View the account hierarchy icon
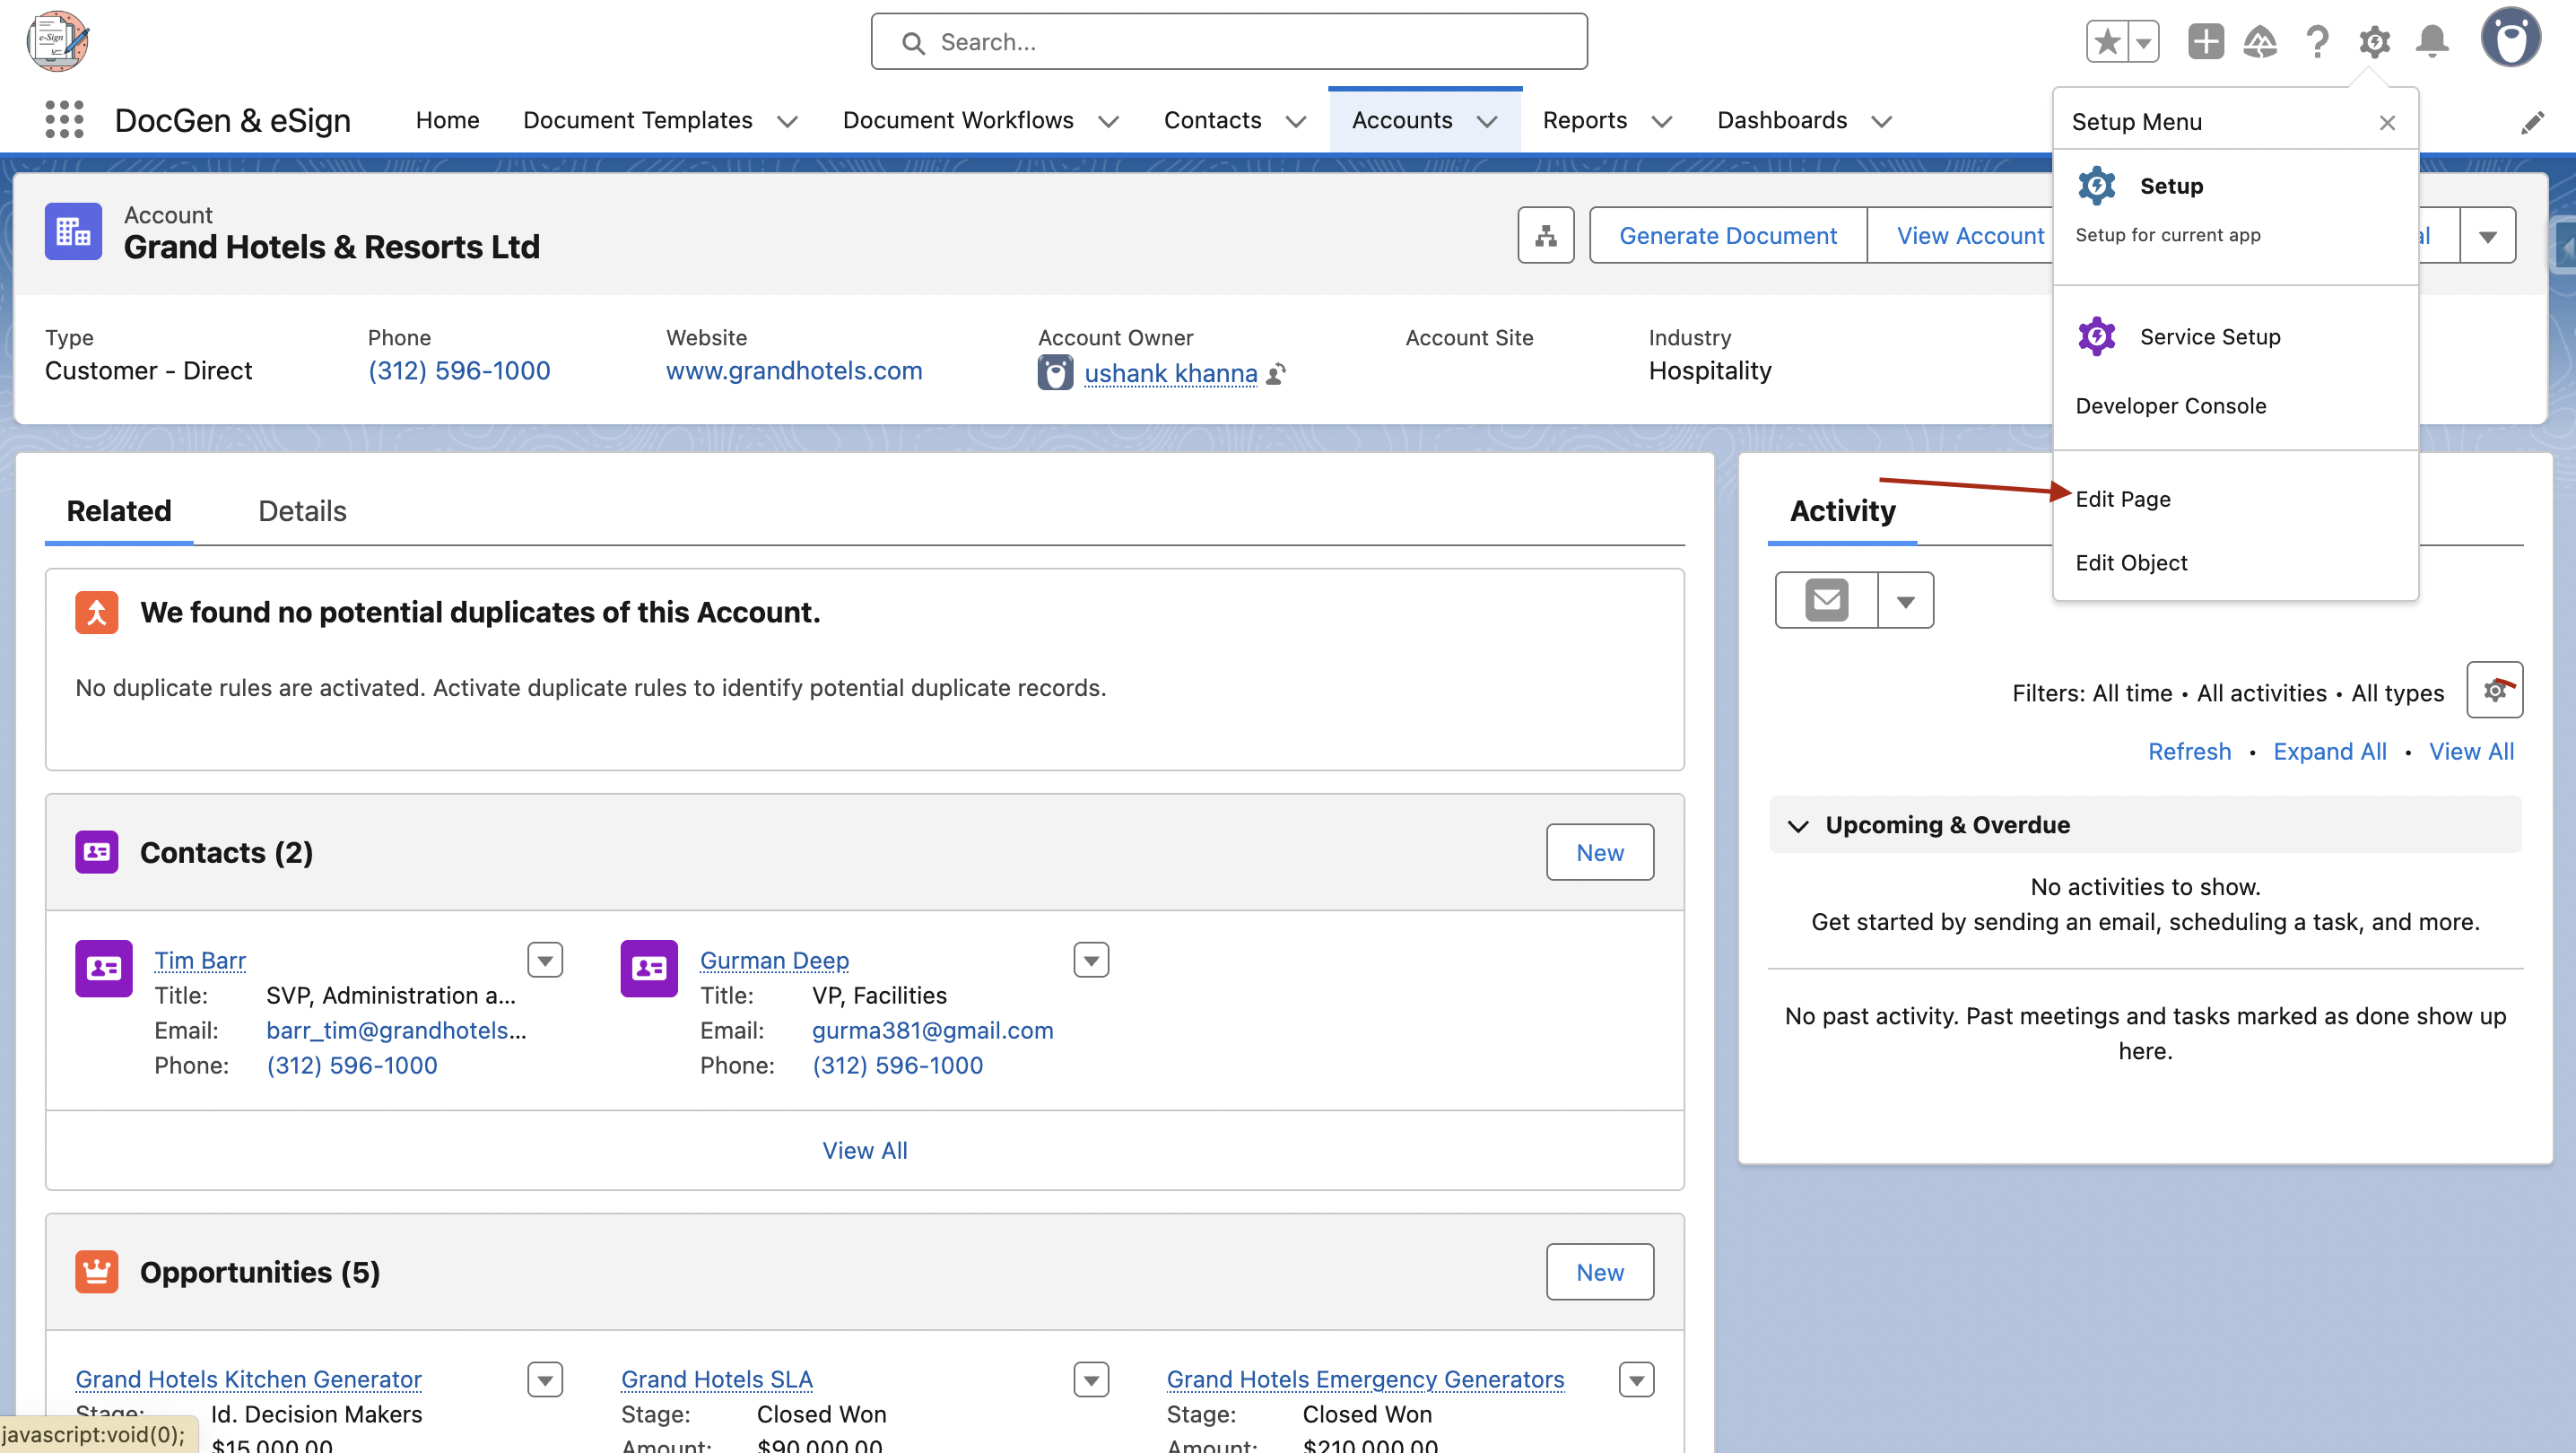This screenshot has height=1453, width=2576. point(1545,235)
